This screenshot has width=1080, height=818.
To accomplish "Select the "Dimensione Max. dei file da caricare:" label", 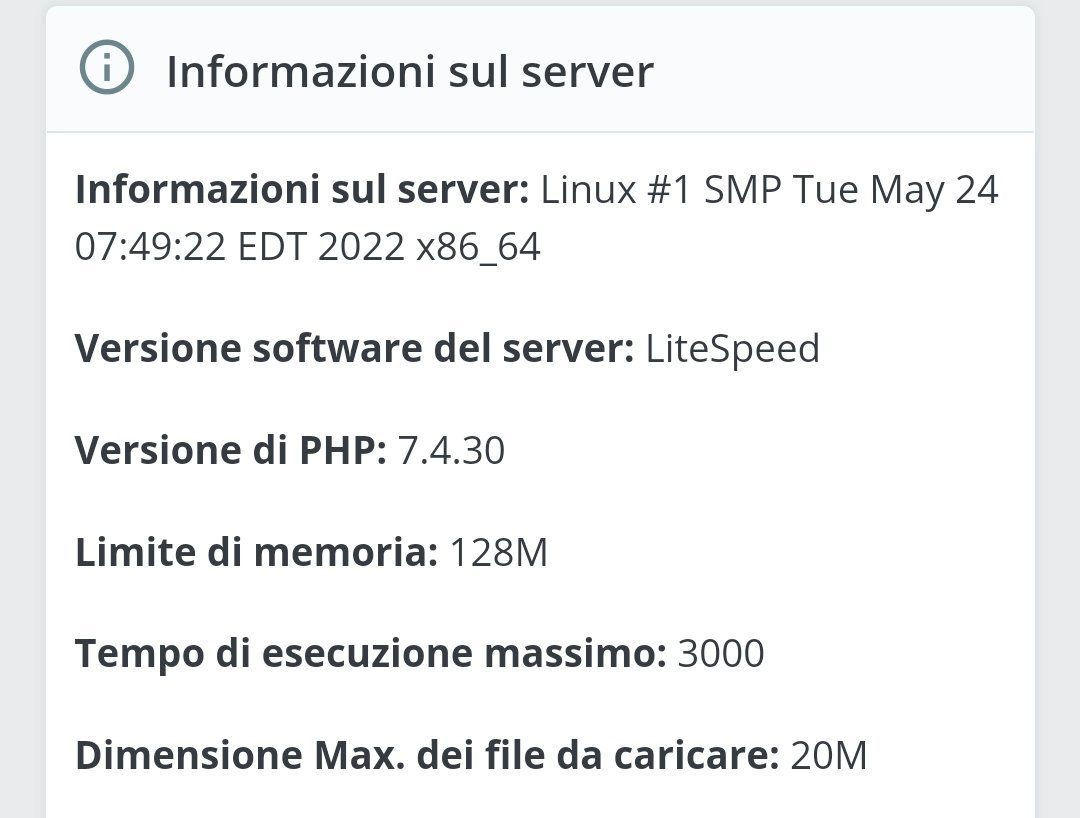I will [427, 756].
